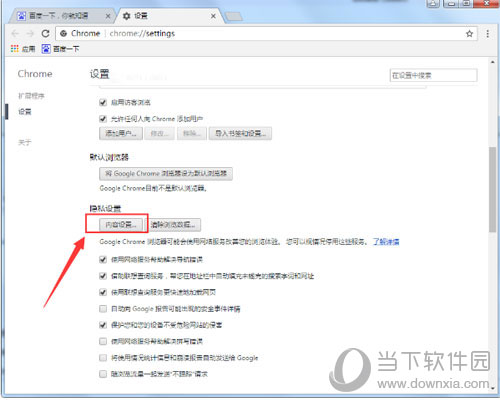Click the settings page scrollbar thumb
This screenshot has width=500, height=402.
[x=492, y=189]
